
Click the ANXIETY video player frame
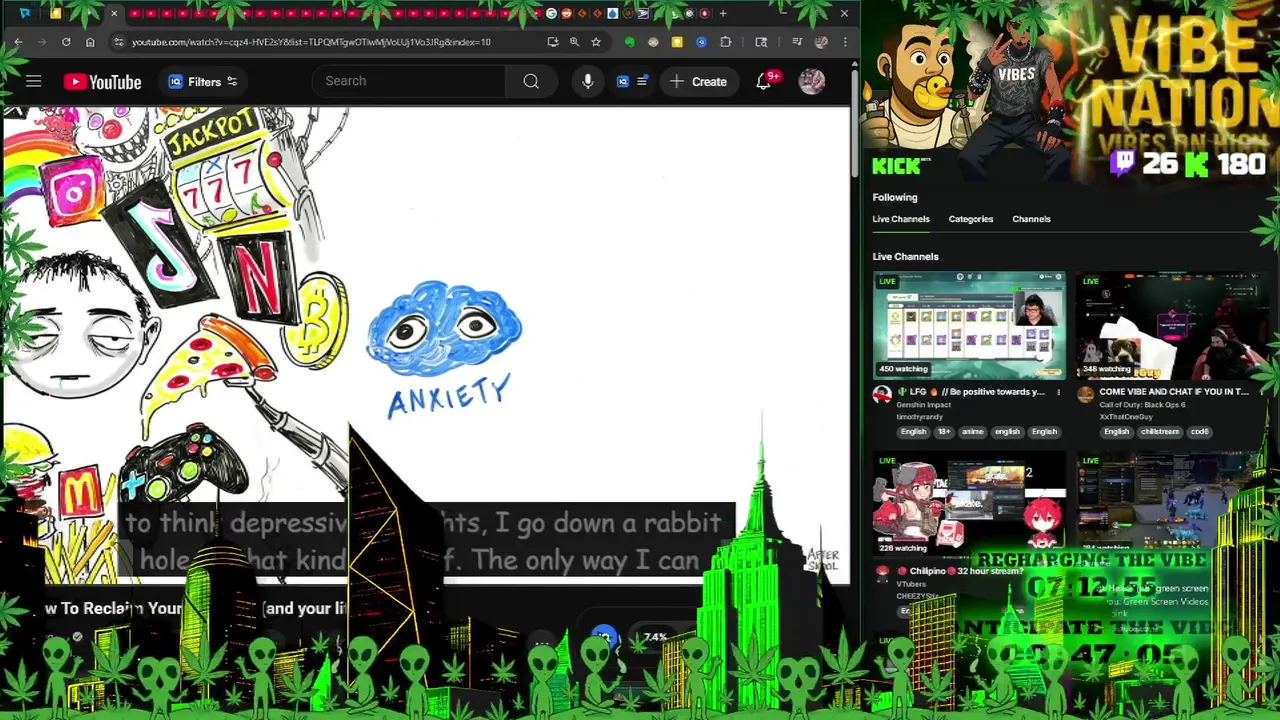click(425, 345)
